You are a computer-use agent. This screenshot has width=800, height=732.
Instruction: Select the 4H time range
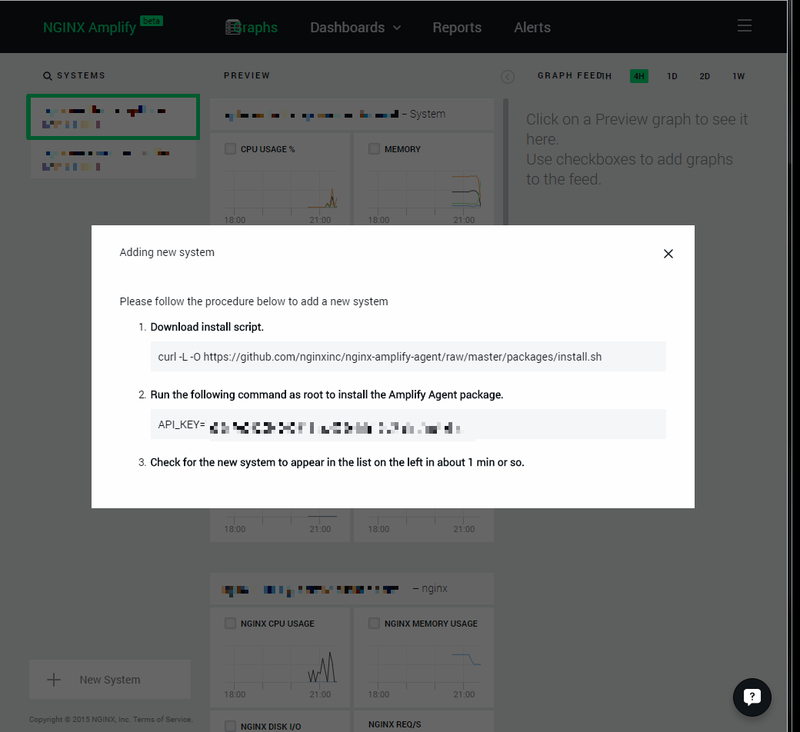639,76
